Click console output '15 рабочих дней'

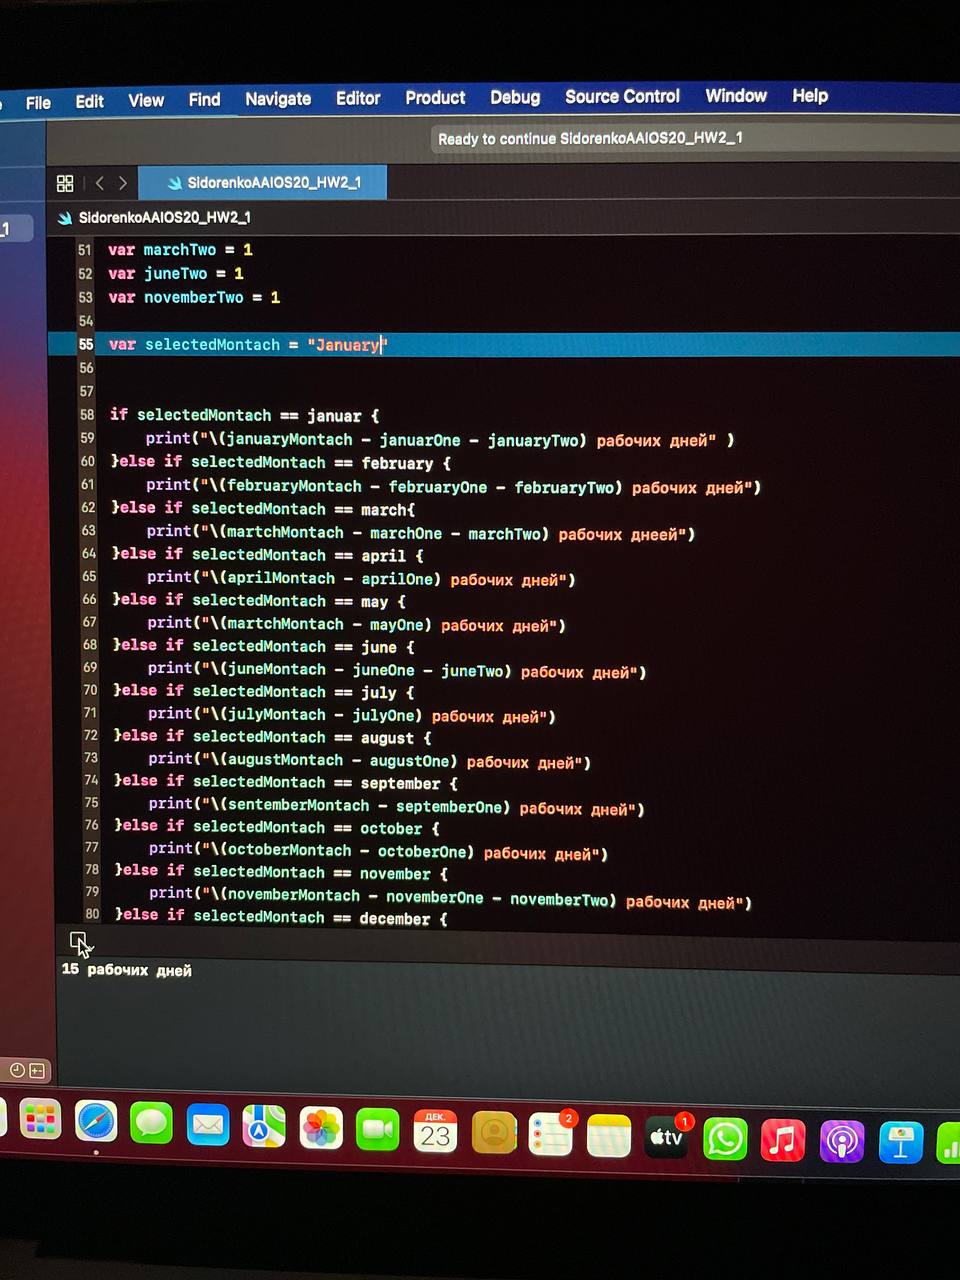click(x=127, y=969)
